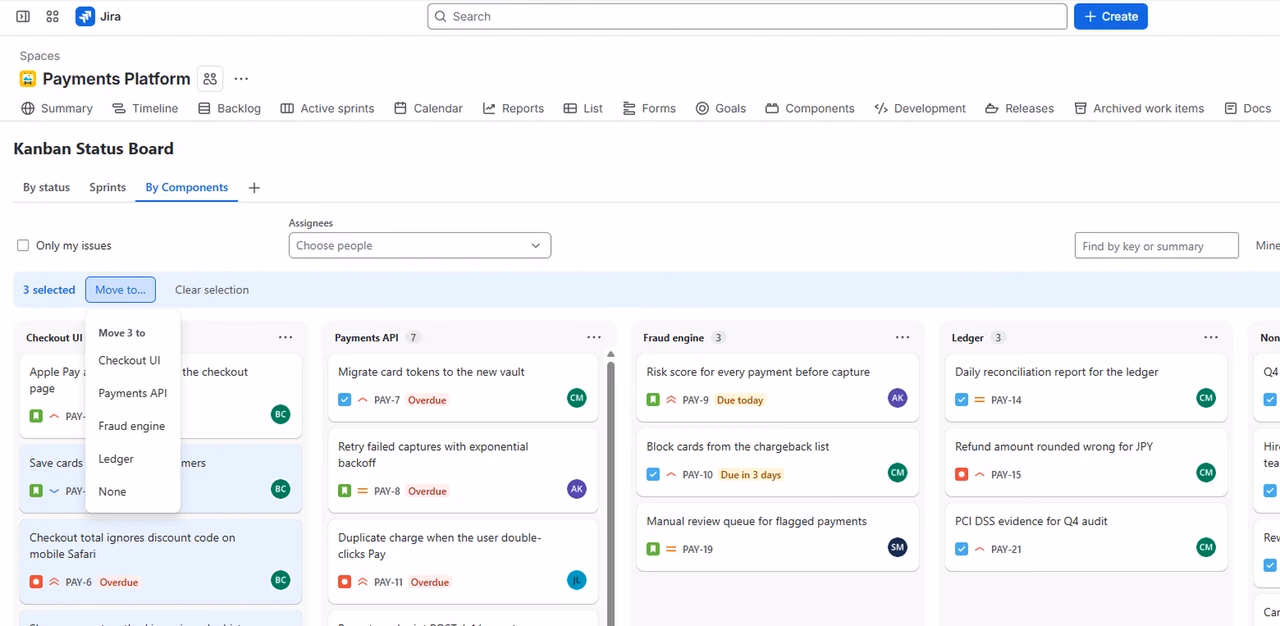Screen dimensions: 1280x626
Task: Open the team icon beside Payments Platform
Action: pyautogui.click(x=209, y=79)
